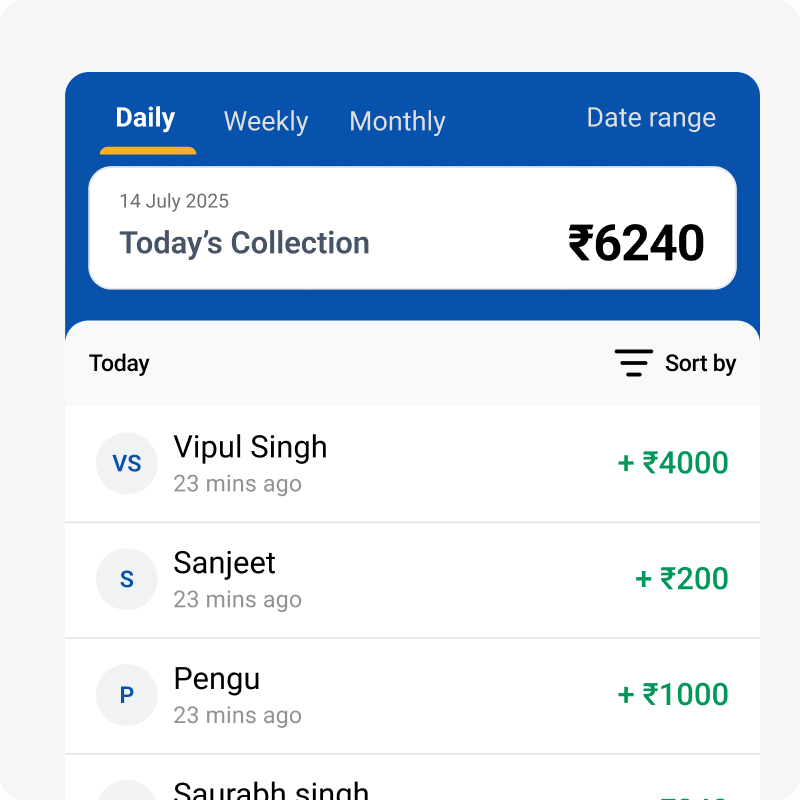Switch to the Weekly tab
Screen dimensions: 800x800
[x=266, y=122]
